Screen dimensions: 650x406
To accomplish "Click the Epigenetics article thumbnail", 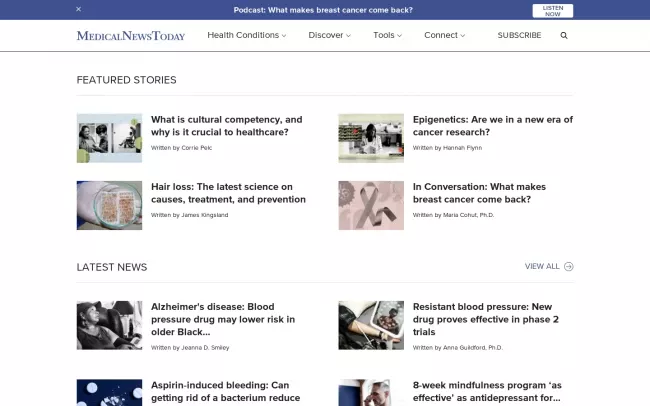I will point(371,138).
